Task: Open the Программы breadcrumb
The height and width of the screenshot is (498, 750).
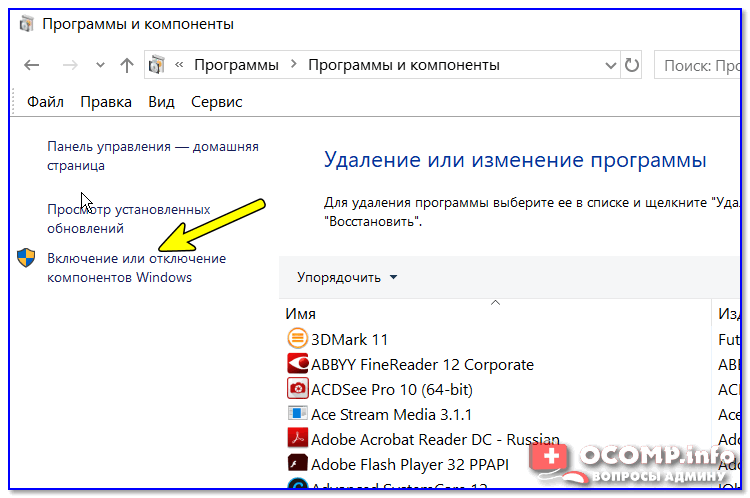Action: pyautogui.click(x=236, y=65)
